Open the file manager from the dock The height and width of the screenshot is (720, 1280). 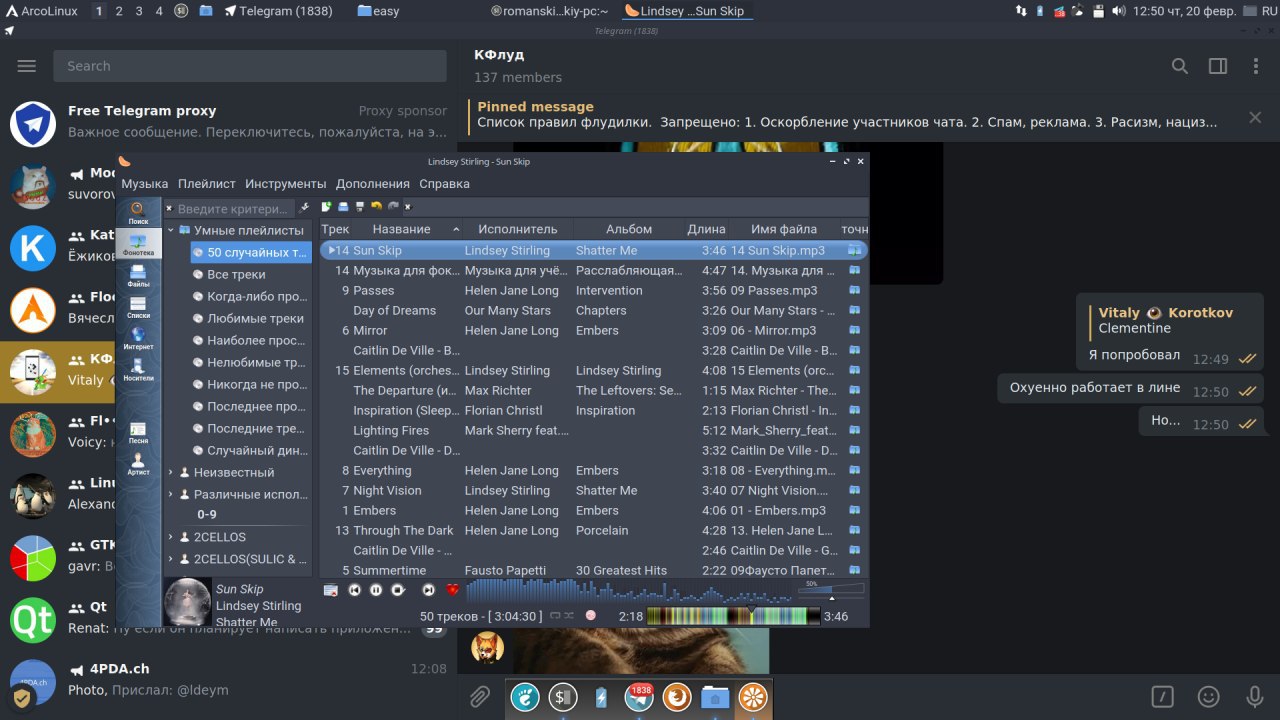coord(714,697)
